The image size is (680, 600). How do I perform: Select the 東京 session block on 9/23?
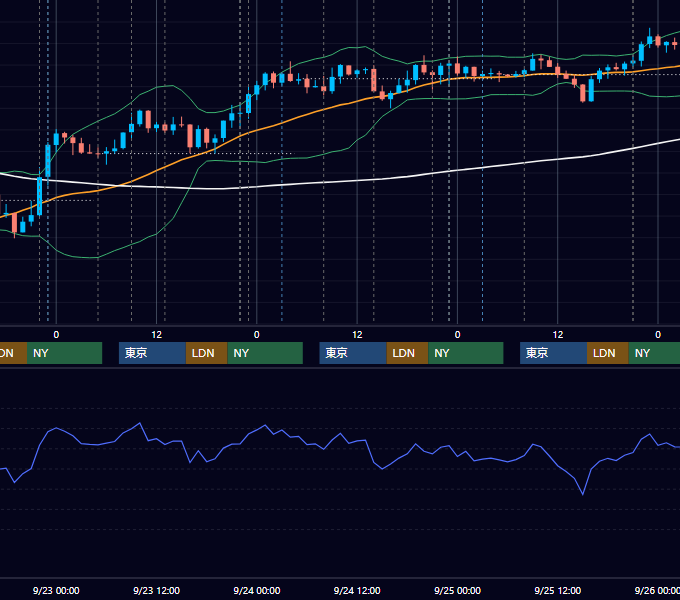pyautogui.click(x=153, y=353)
